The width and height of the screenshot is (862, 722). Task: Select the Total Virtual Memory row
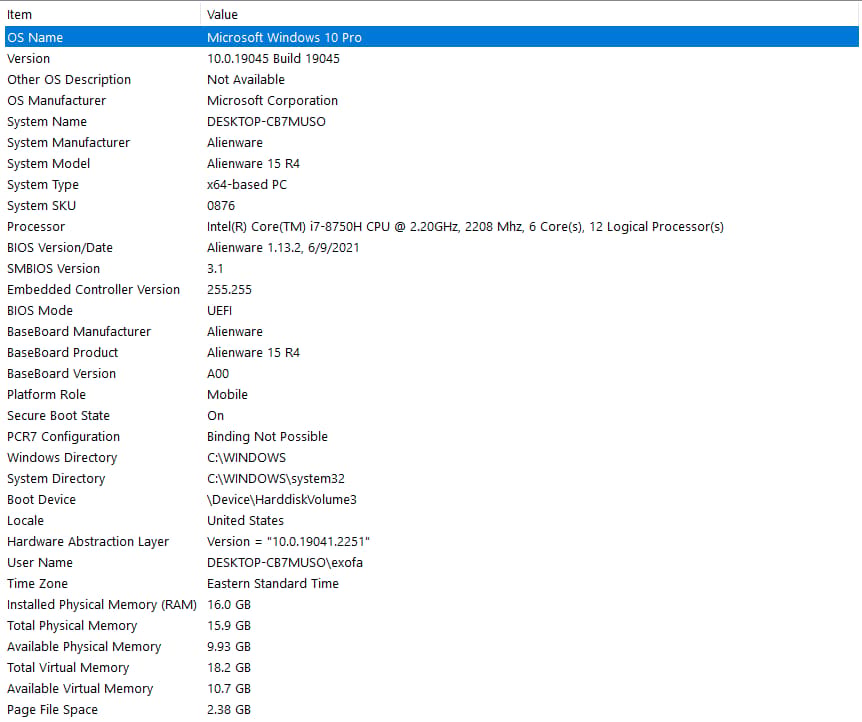[432, 668]
